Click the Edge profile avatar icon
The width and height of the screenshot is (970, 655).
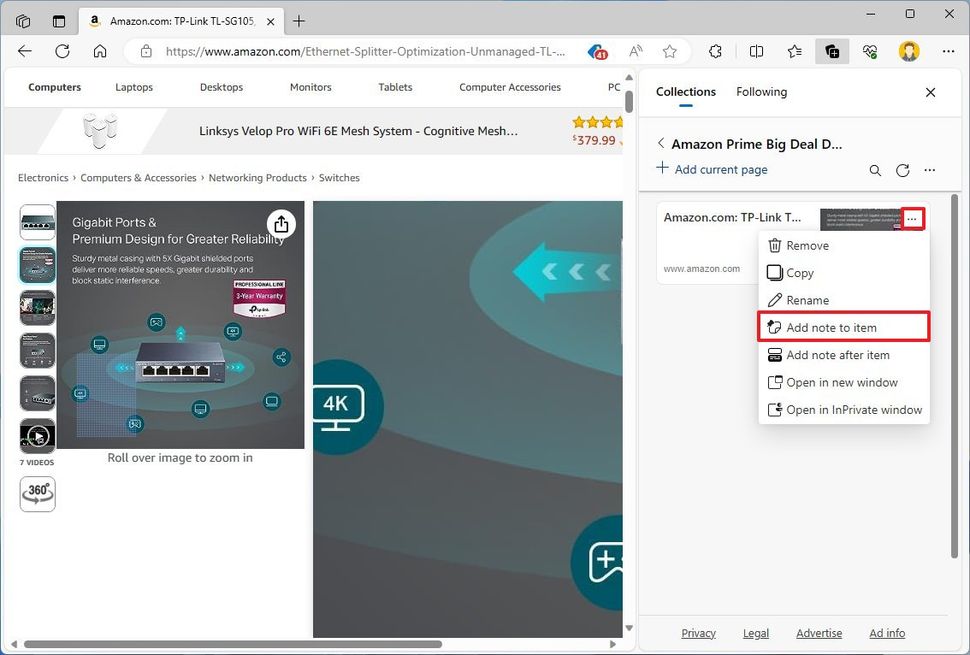click(x=910, y=51)
